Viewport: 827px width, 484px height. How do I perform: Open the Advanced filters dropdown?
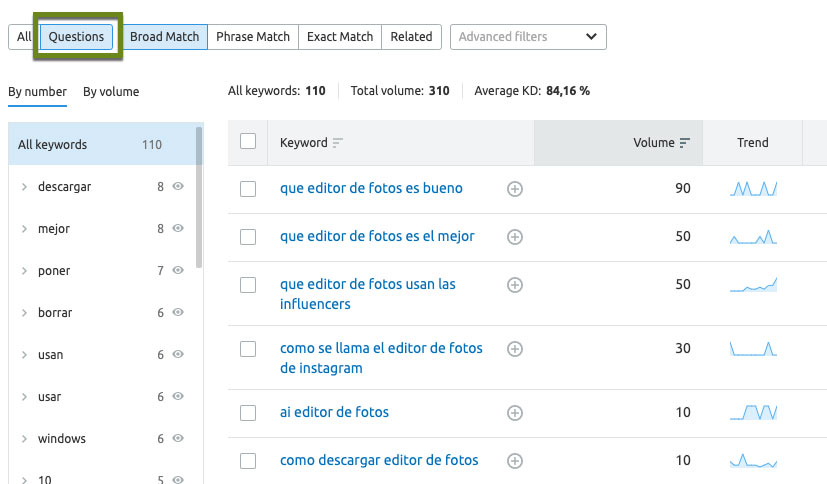[x=528, y=37]
